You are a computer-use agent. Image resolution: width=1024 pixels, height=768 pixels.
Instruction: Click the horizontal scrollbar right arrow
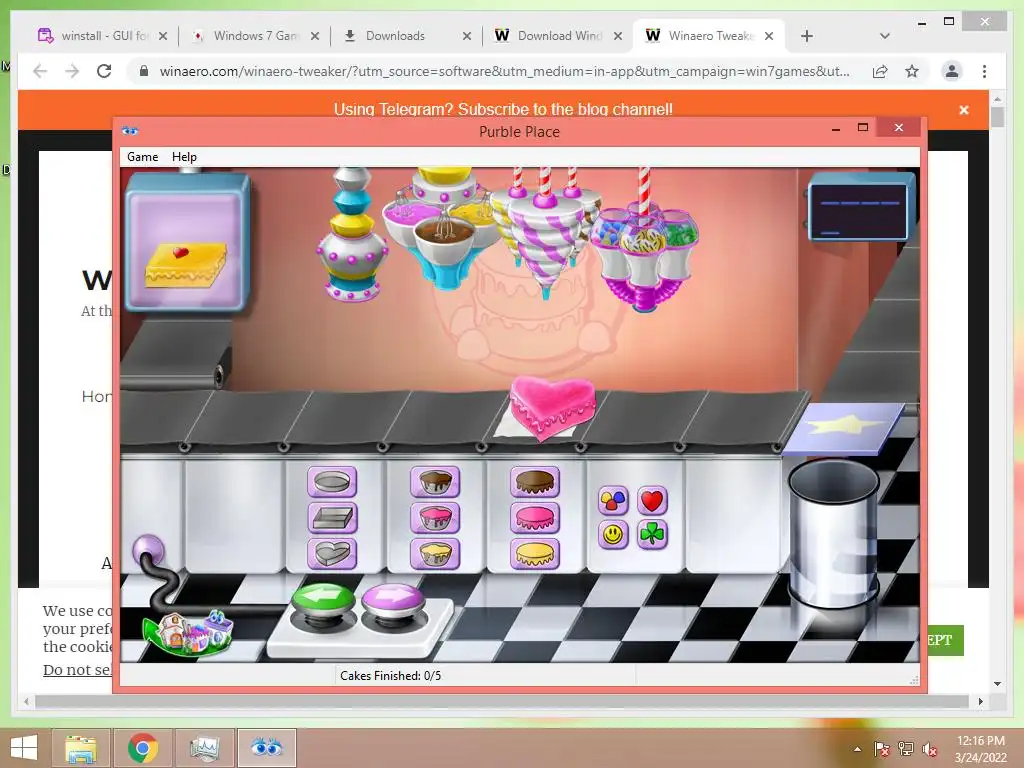(980, 701)
